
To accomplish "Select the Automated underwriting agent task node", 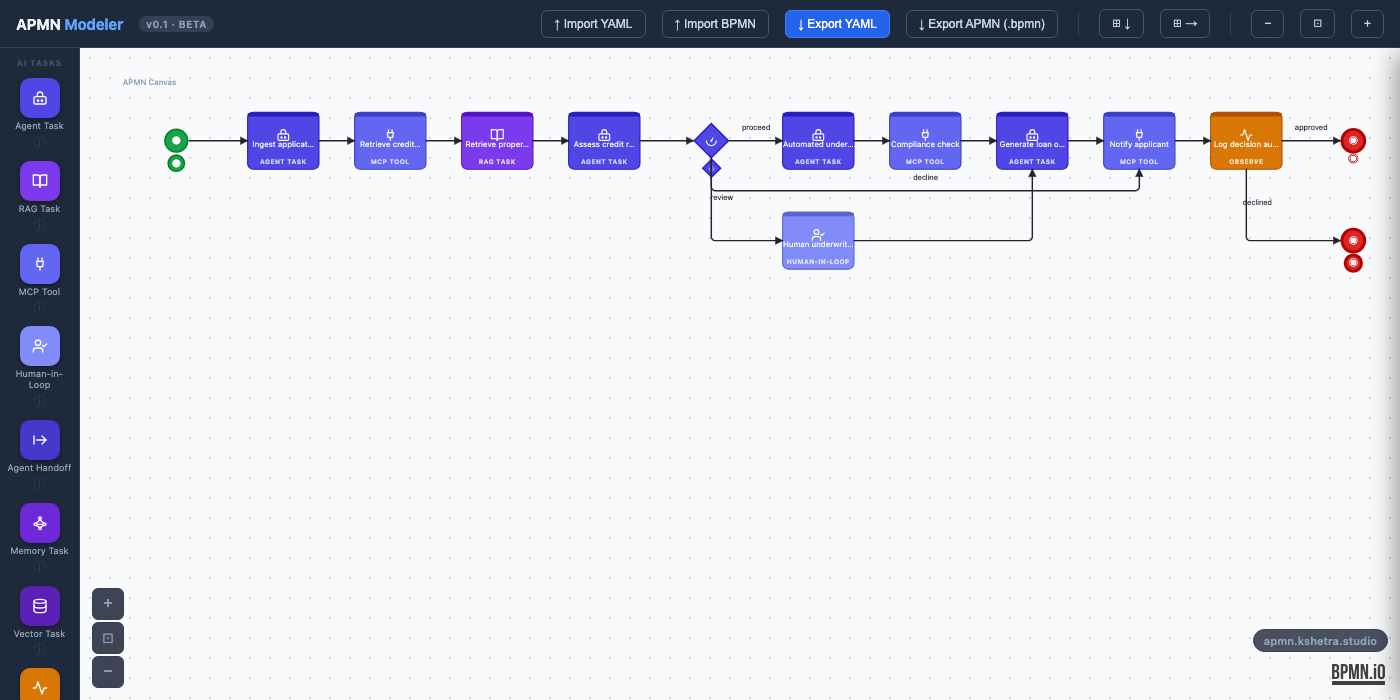I will click(x=818, y=141).
